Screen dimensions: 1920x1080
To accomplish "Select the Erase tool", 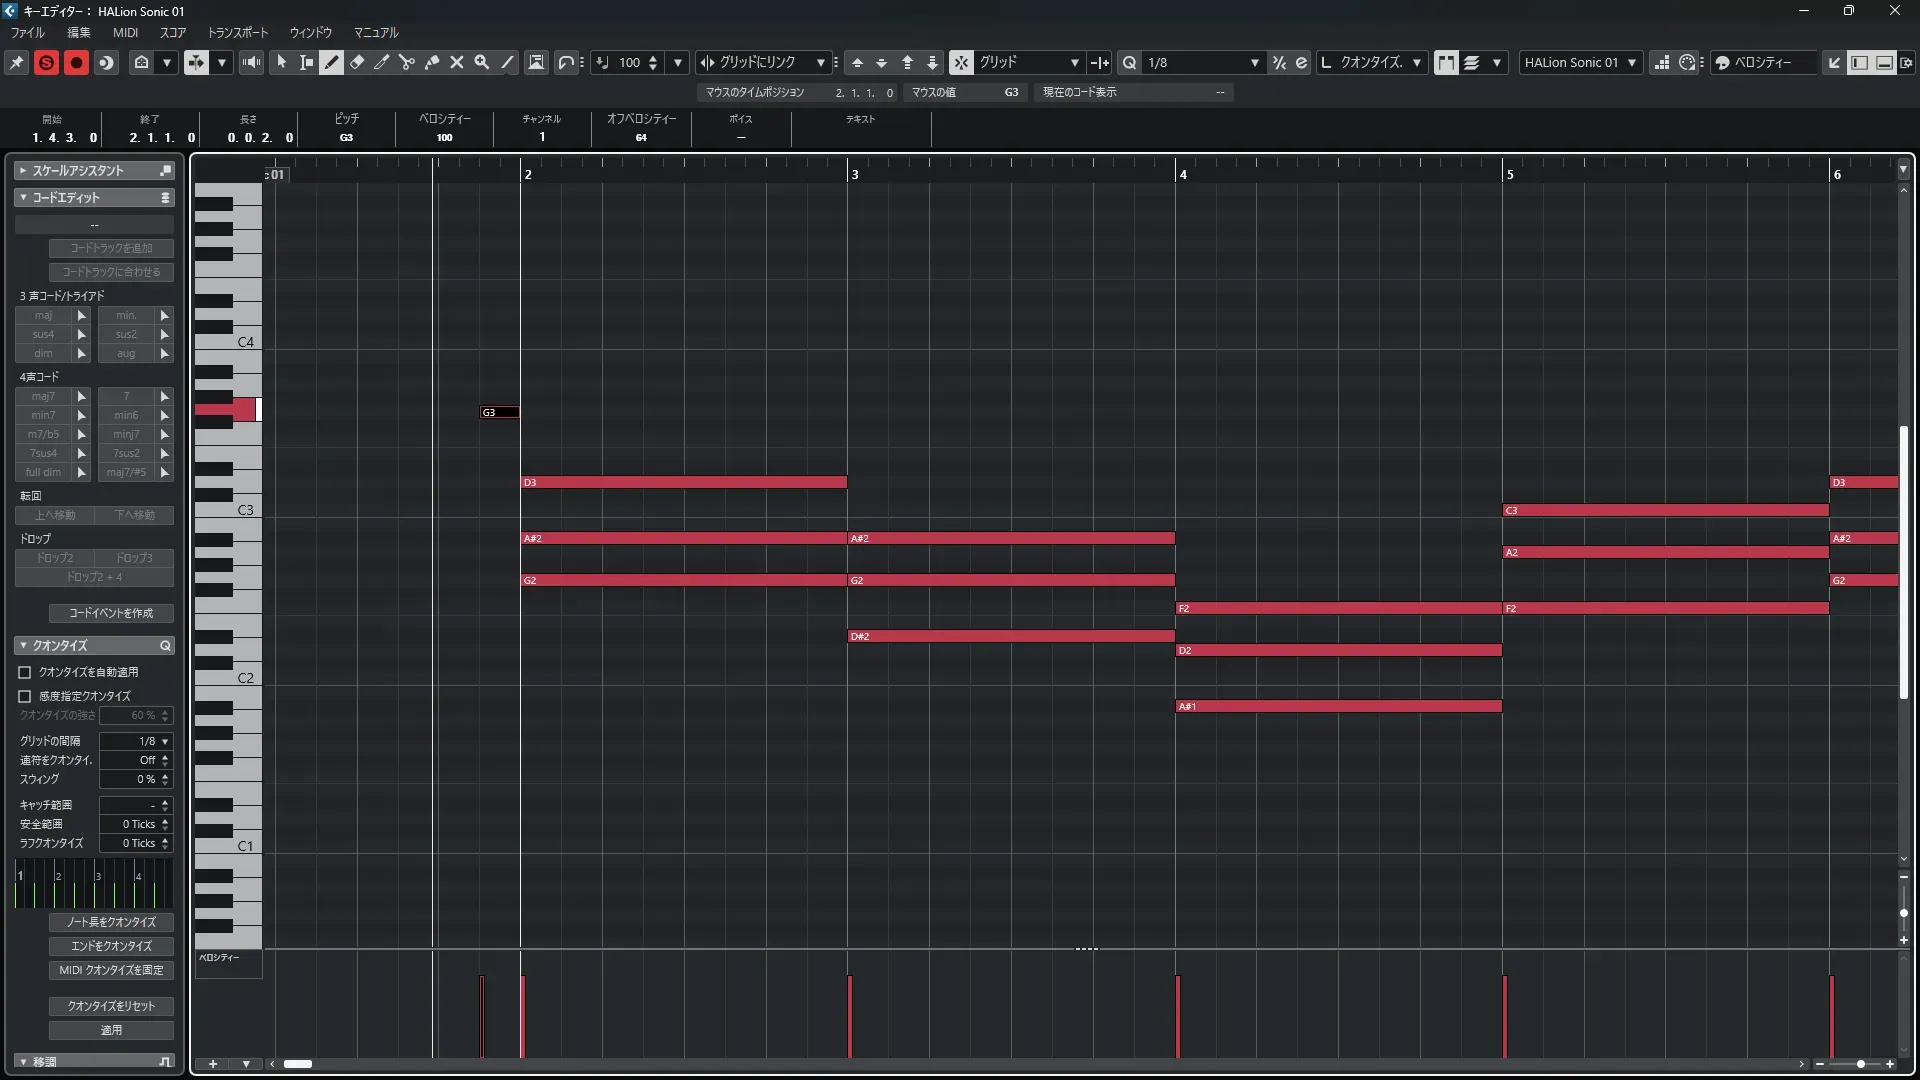I will pyautogui.click(x=357, y=62).
